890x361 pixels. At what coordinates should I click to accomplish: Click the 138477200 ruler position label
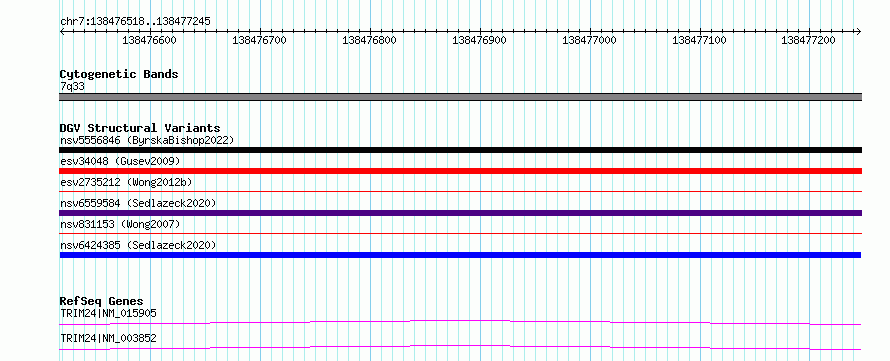(809, 40)
